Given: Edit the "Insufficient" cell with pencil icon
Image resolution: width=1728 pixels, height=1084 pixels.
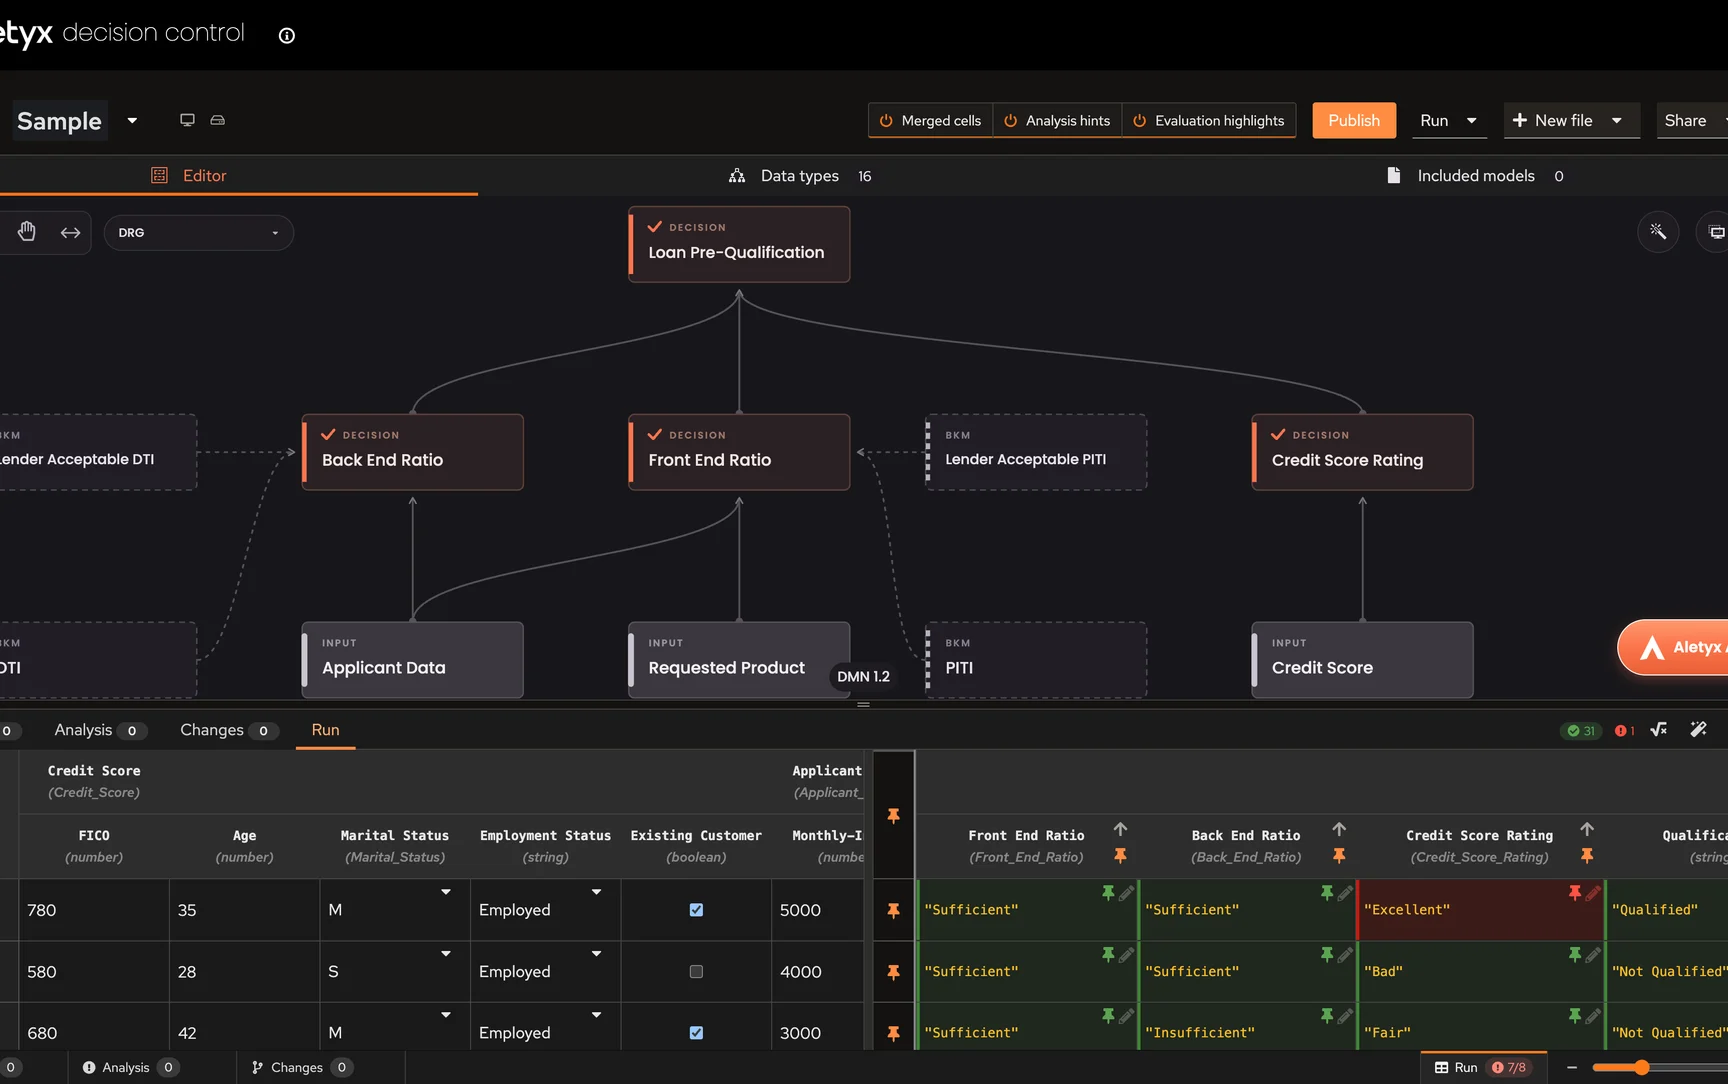Looking at the screenshot, I should [x=1345, y=1016].
